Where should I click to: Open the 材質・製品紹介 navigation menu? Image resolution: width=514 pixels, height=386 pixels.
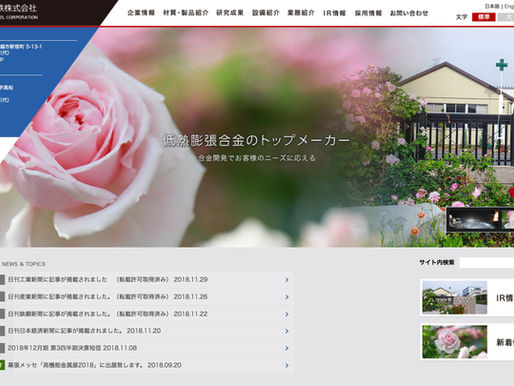pyautogui.click(x=186, y=13)
